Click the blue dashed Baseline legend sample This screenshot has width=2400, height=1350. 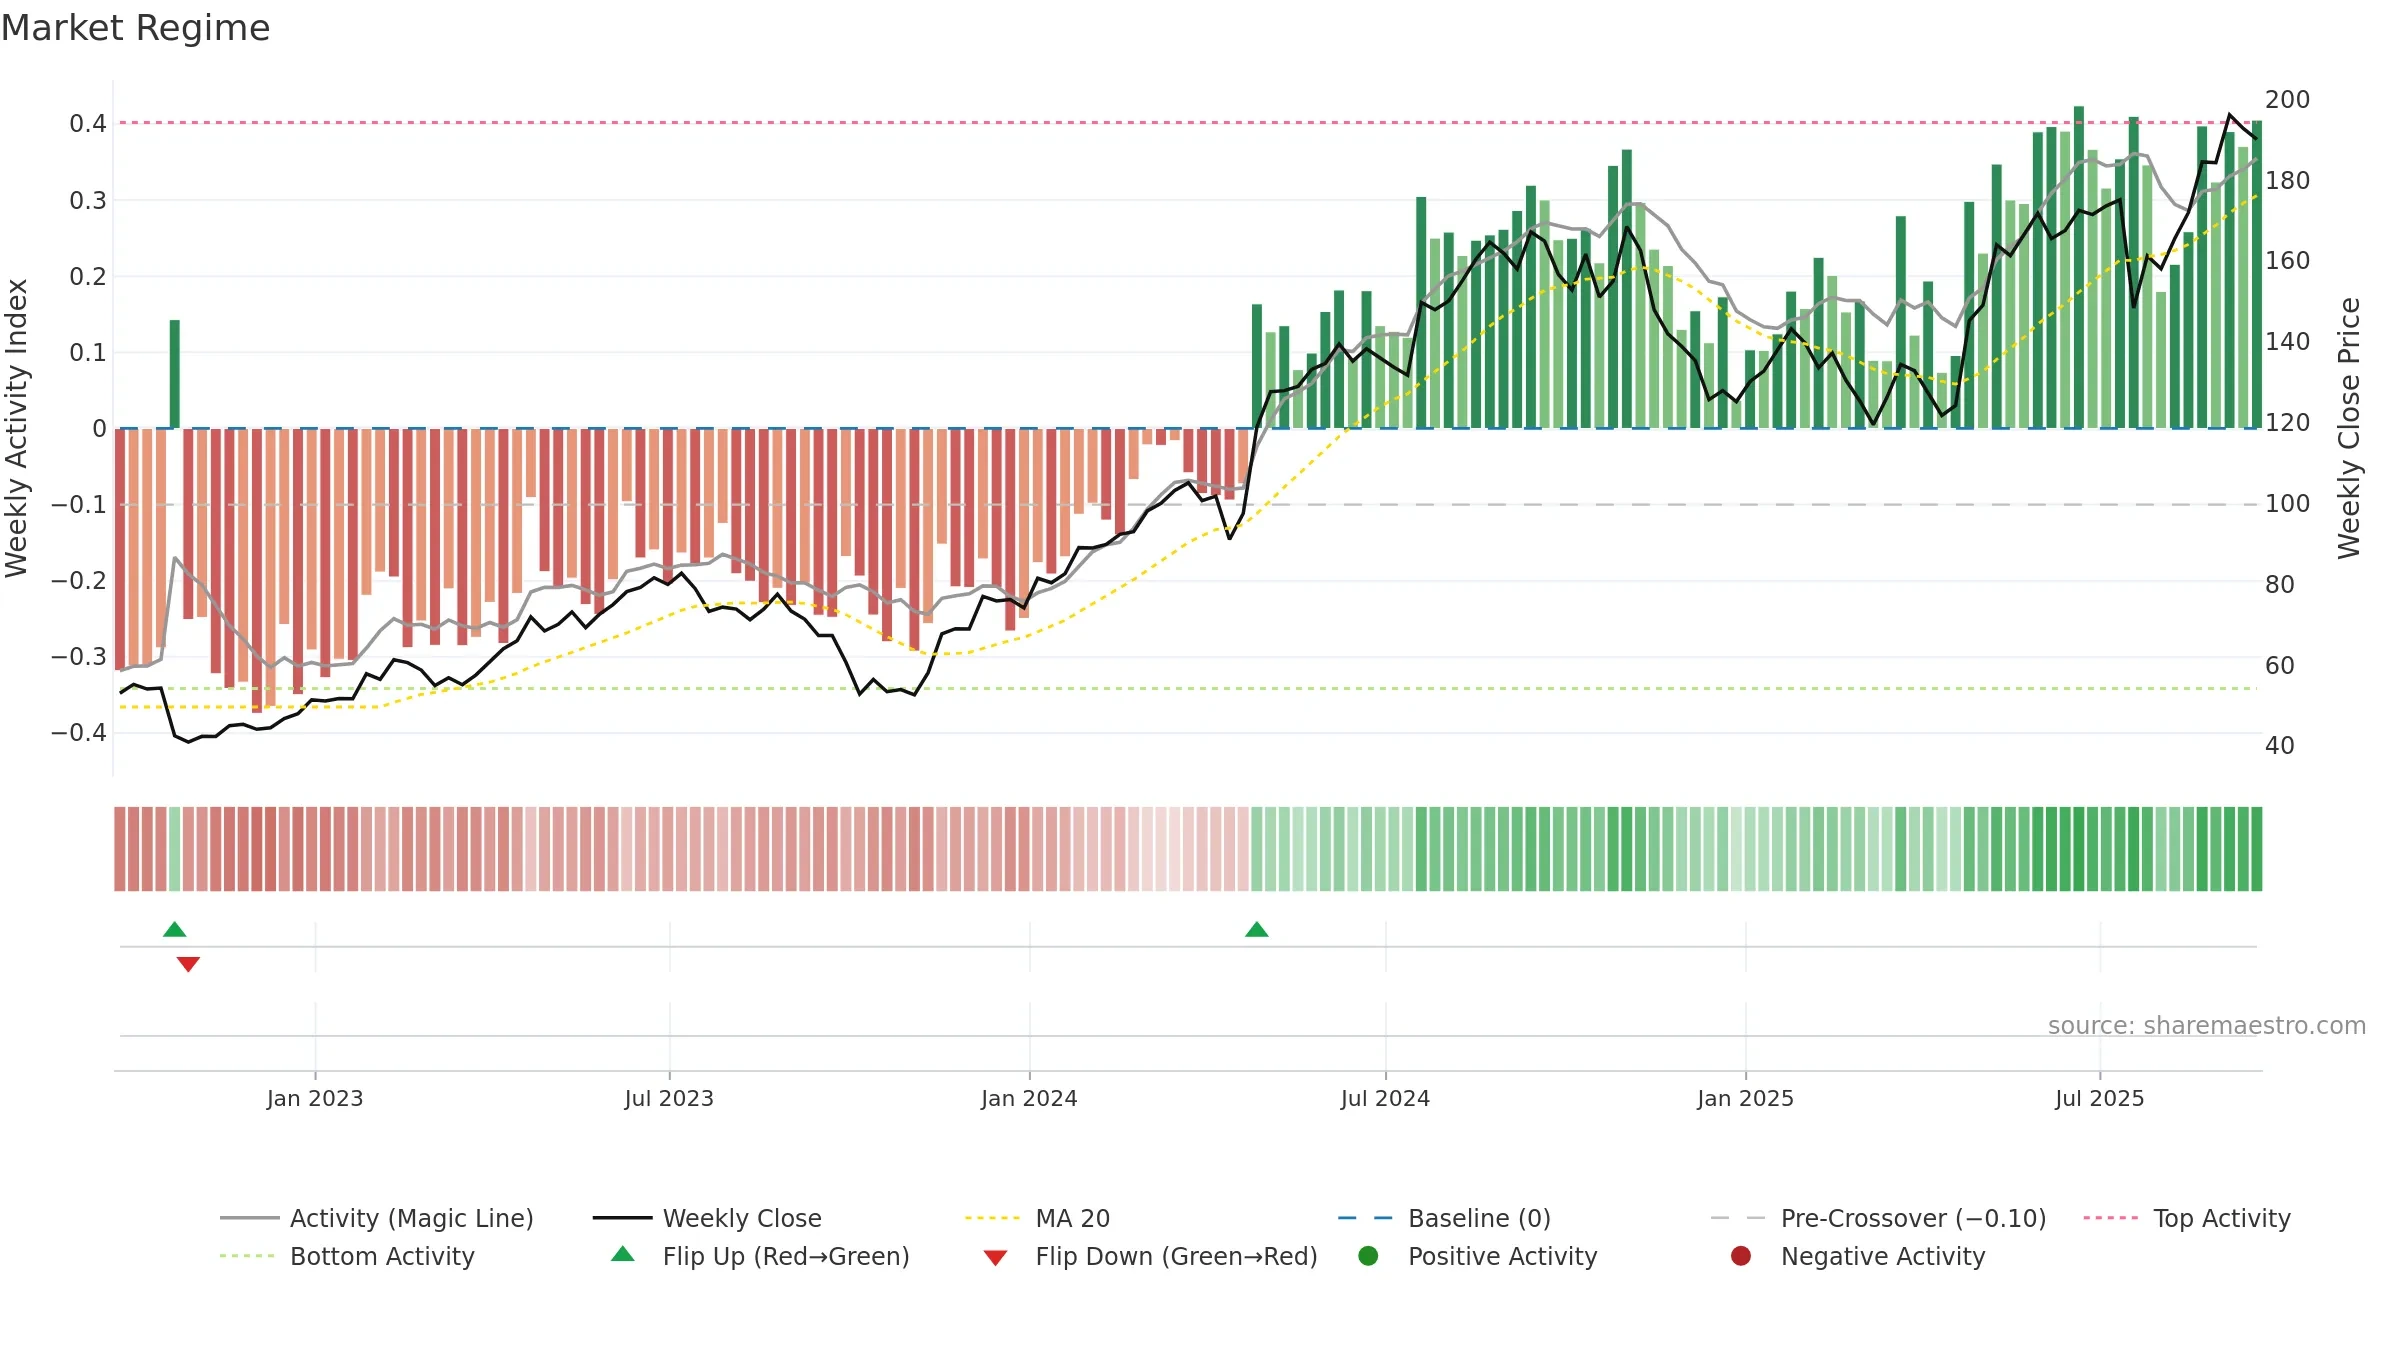[x=1365, y=1218]
